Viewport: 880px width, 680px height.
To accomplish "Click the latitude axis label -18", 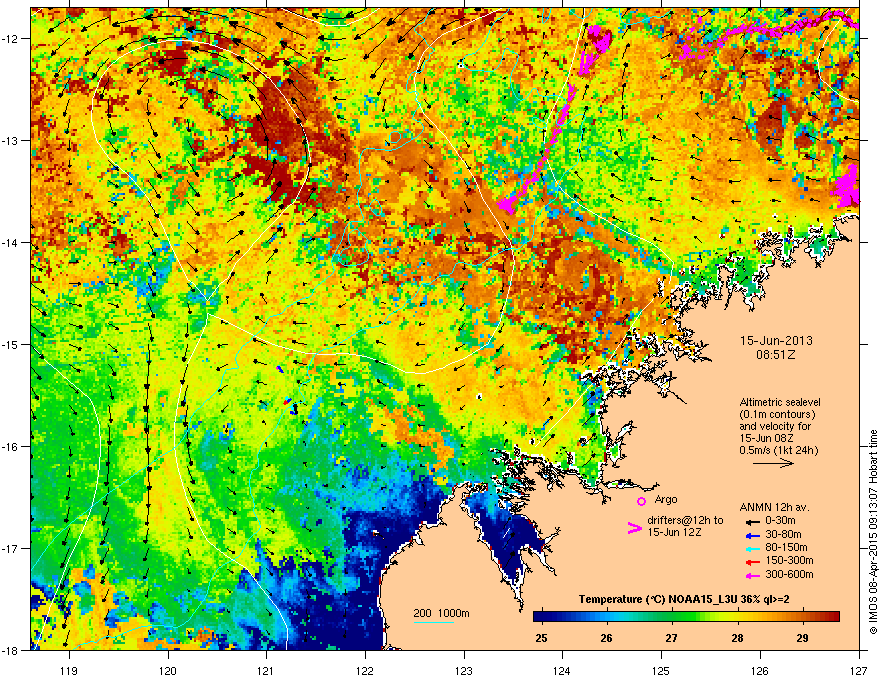I will click(x=11, y=650).
